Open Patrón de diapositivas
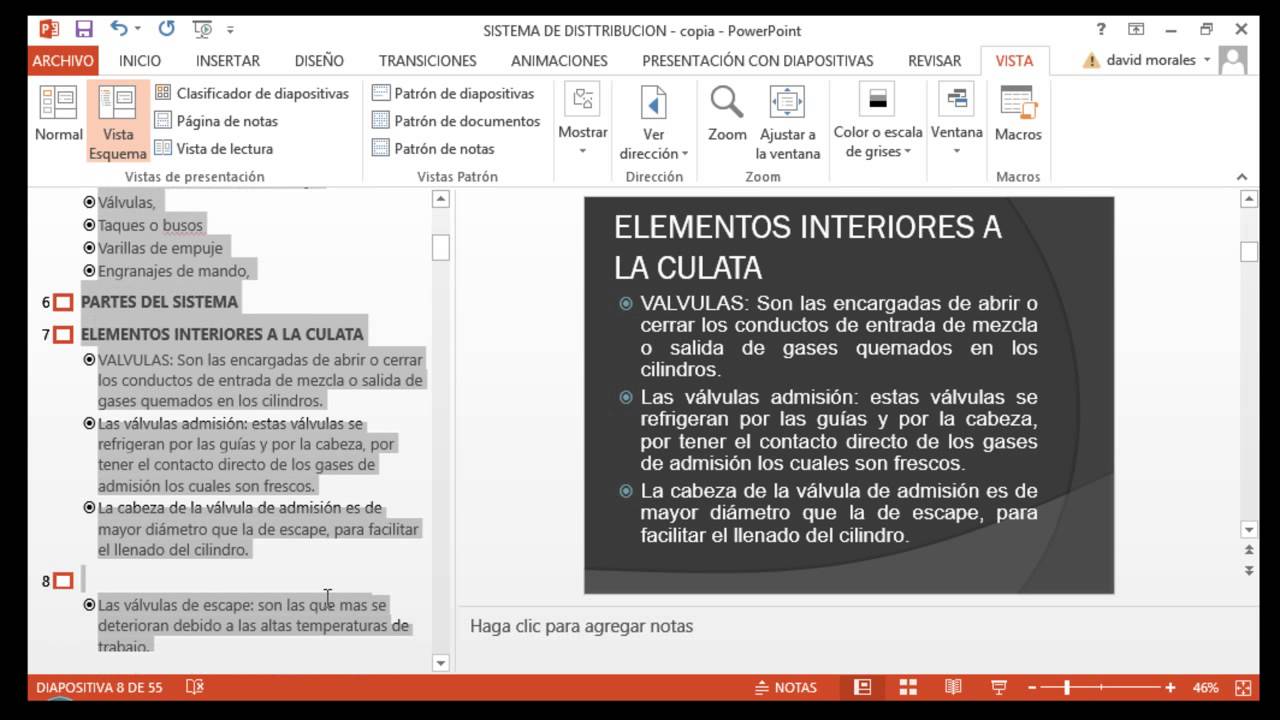This screenshot has width=1280, height=720. (453, 93)
